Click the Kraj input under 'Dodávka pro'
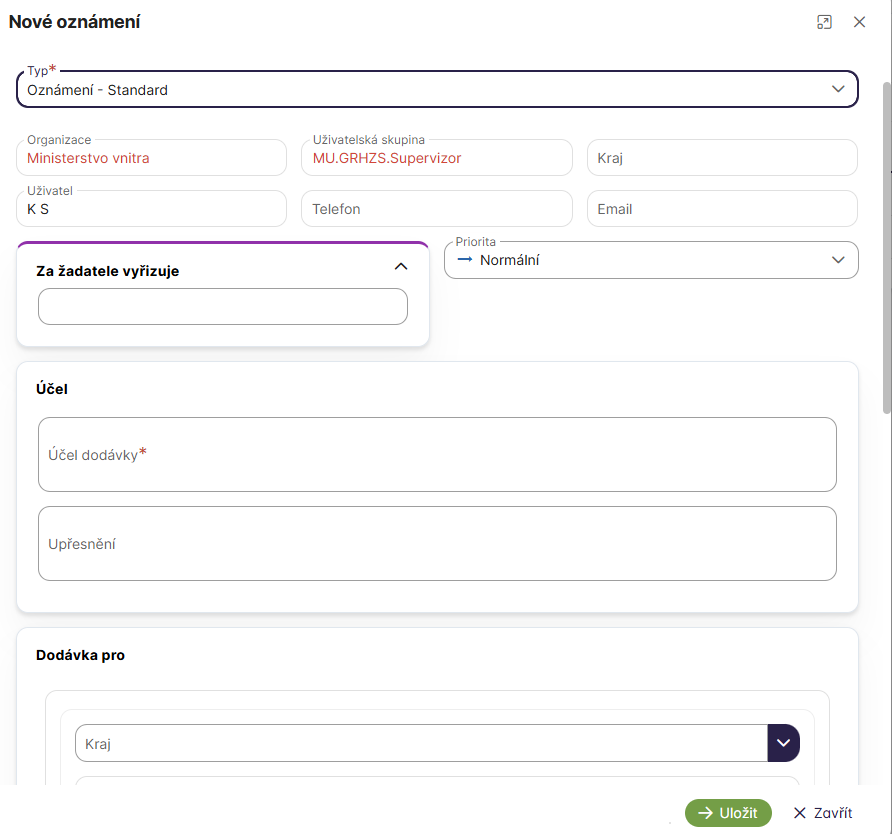892x834 pixels. click(420, 743)
